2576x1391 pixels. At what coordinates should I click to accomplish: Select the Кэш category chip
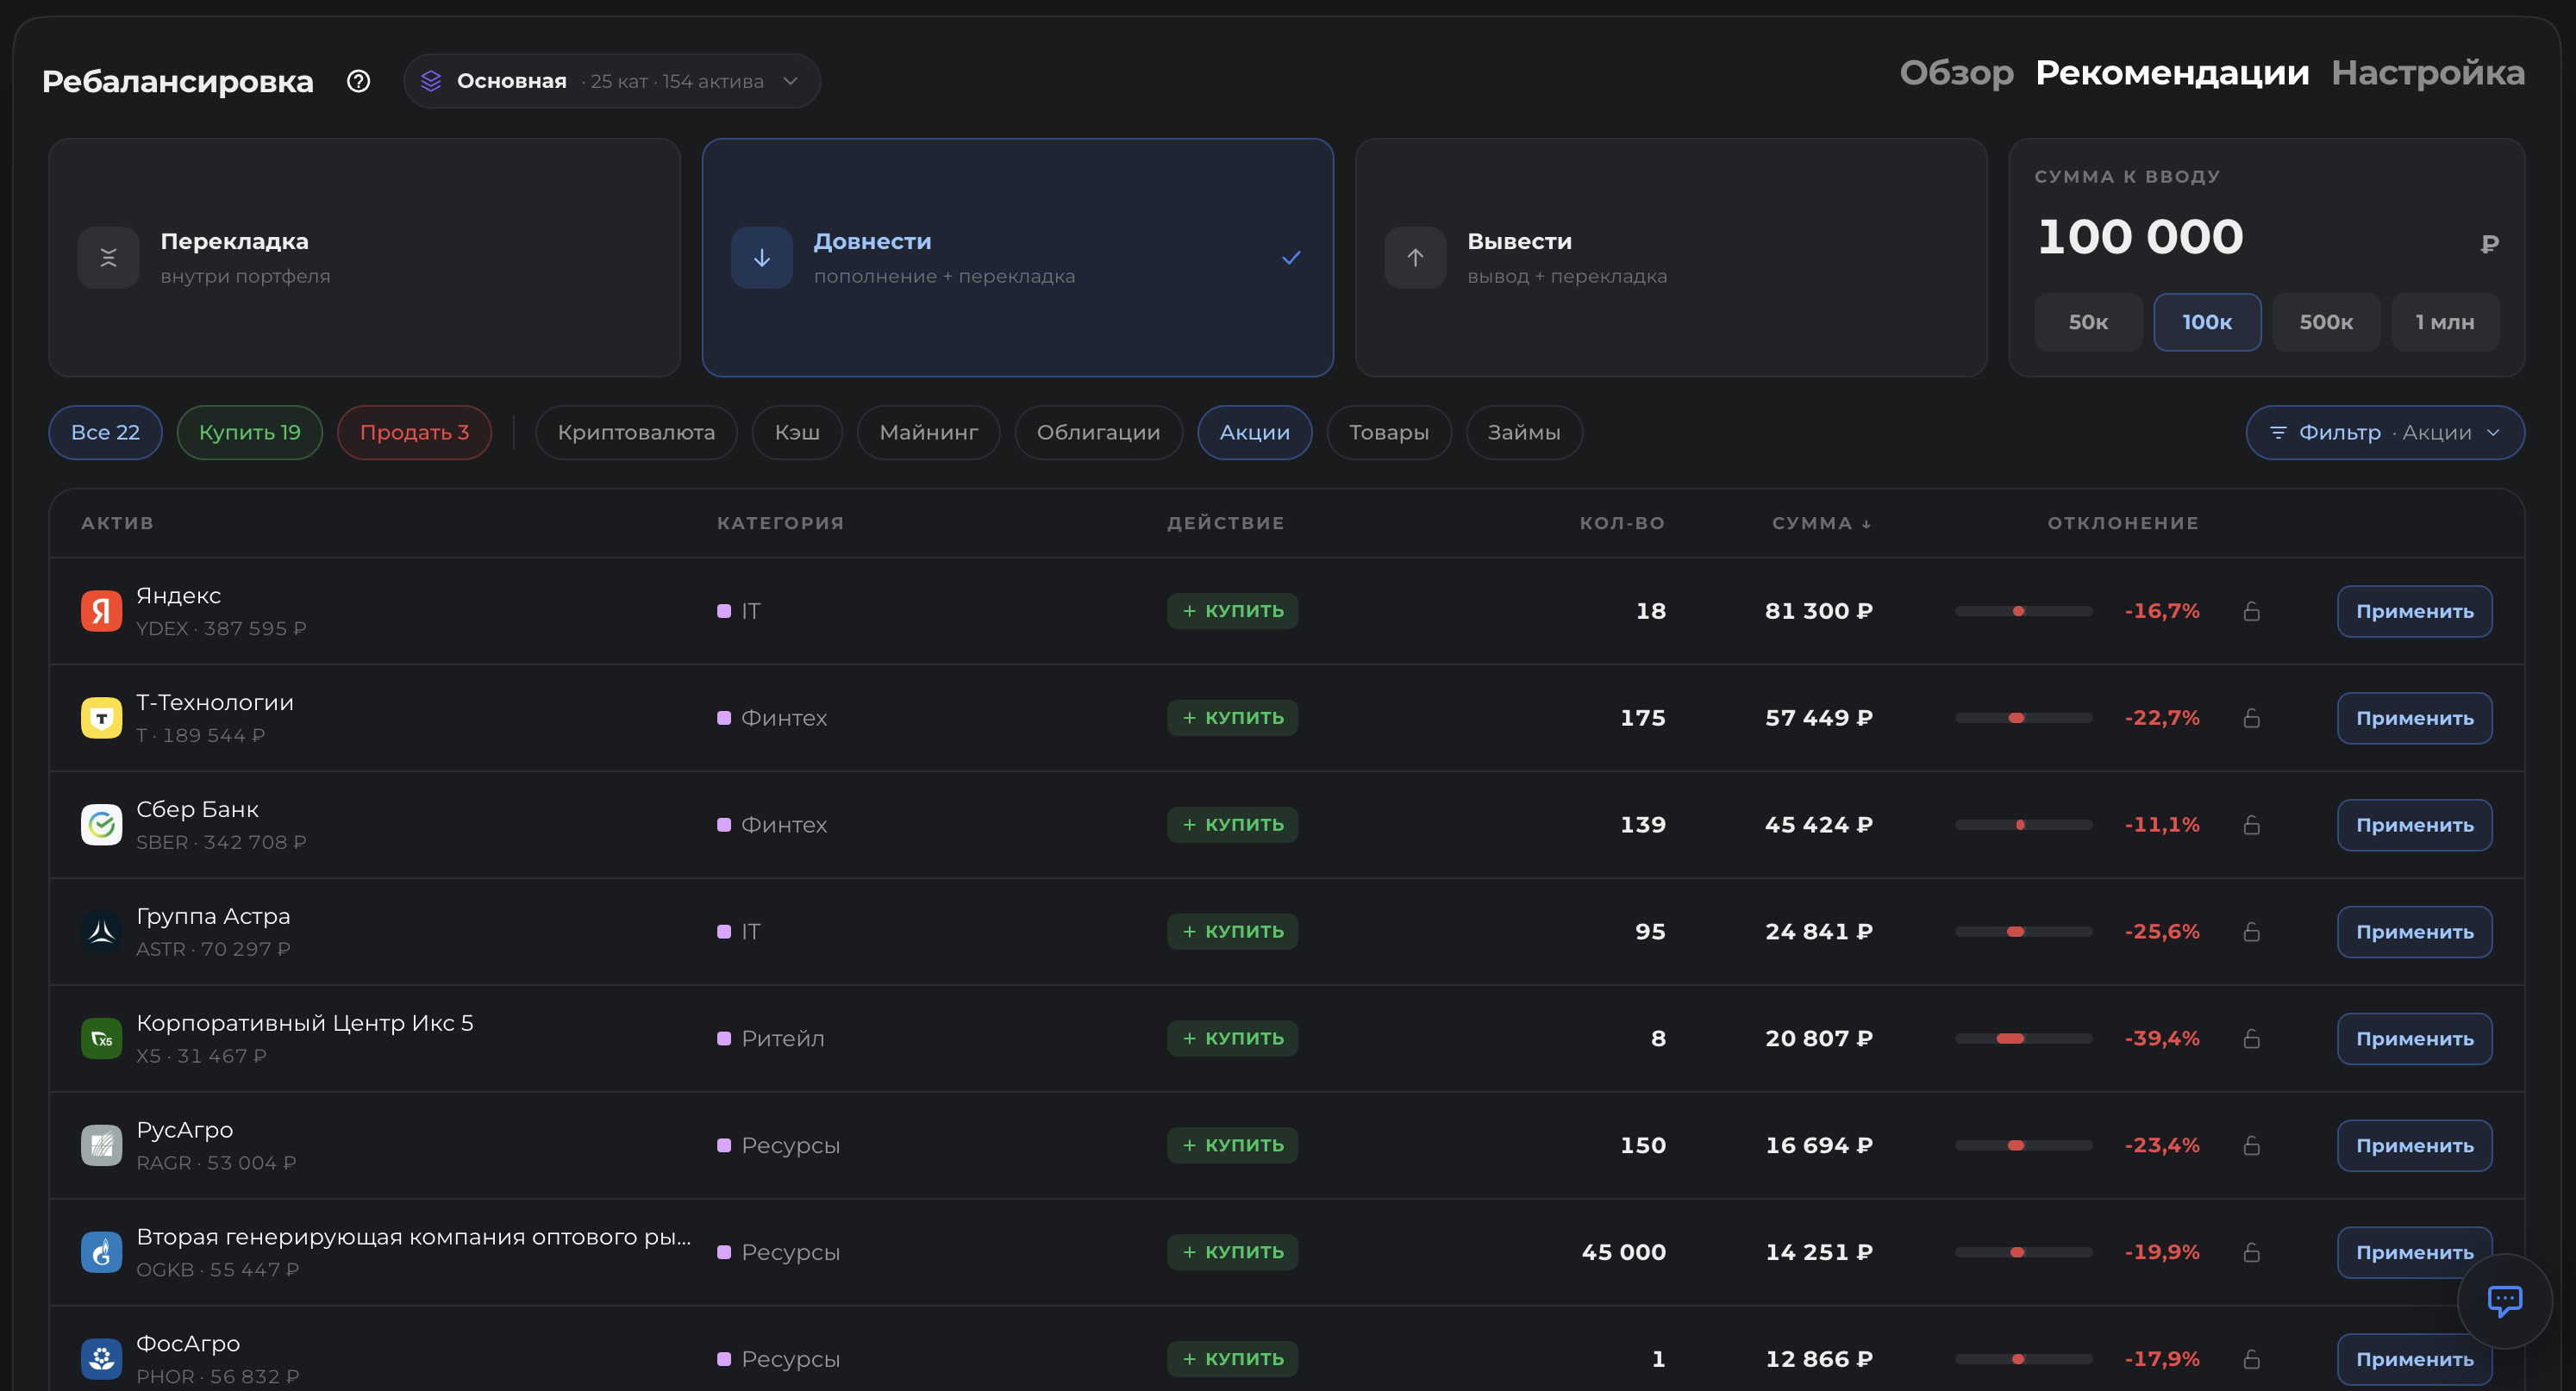pyautogui.click(x=797, y=433)
